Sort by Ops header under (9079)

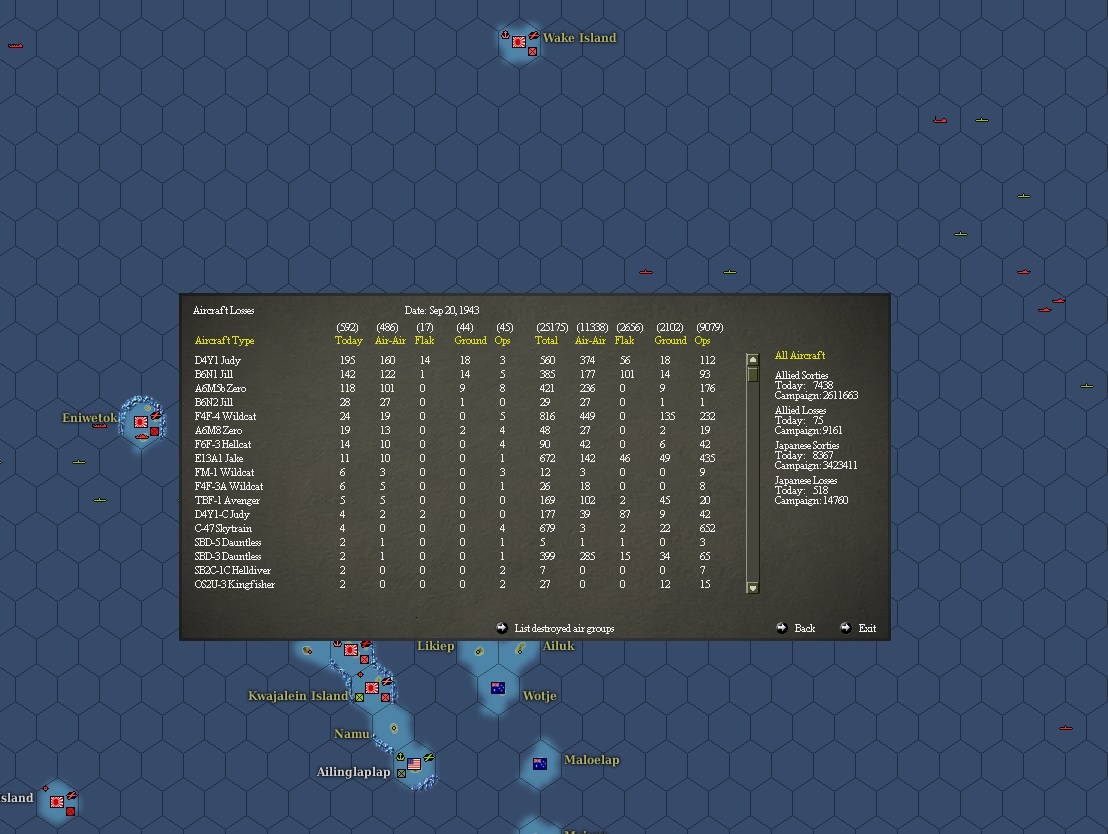(x=702, y=341)
